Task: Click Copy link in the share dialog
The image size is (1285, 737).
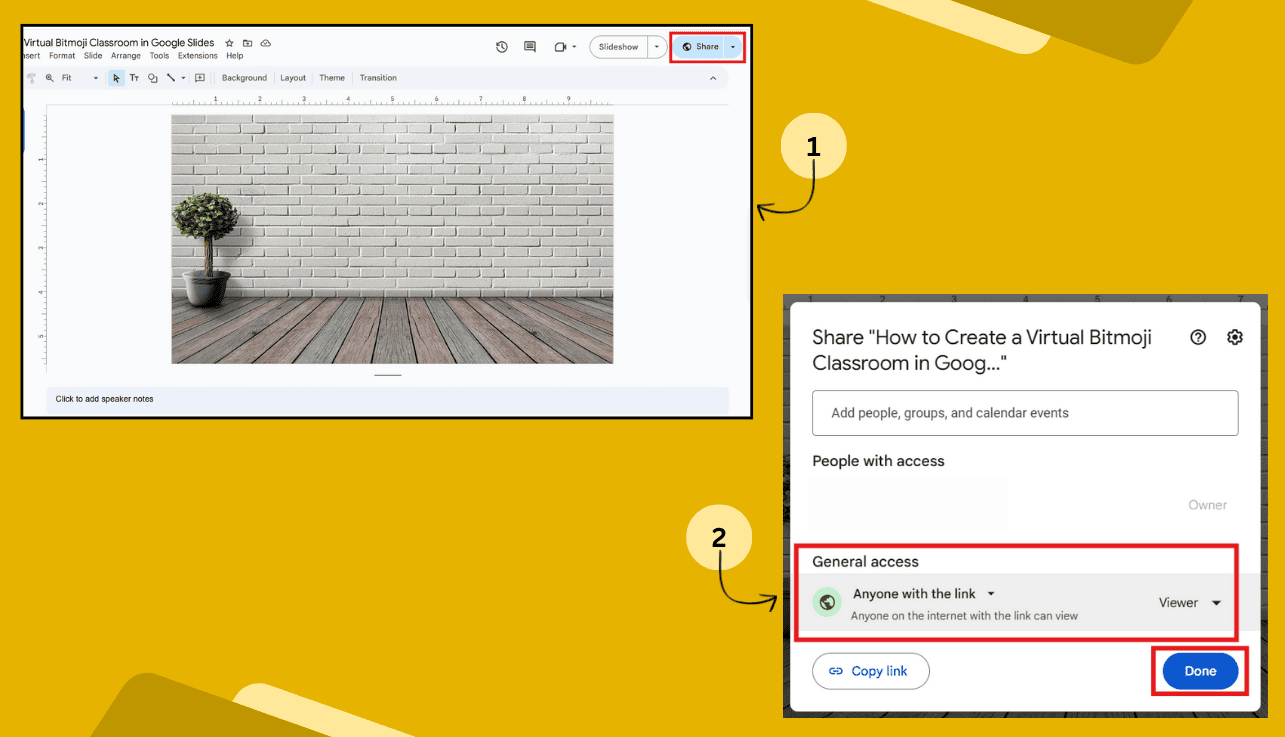Action: point(870,671)
